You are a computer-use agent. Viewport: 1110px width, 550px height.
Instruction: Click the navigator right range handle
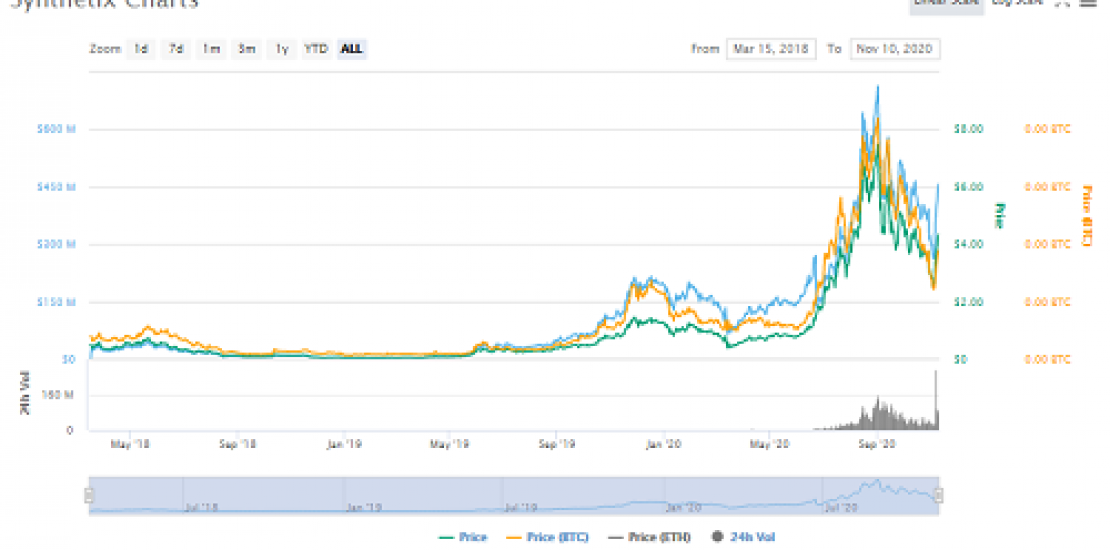(x=938, y=495)
